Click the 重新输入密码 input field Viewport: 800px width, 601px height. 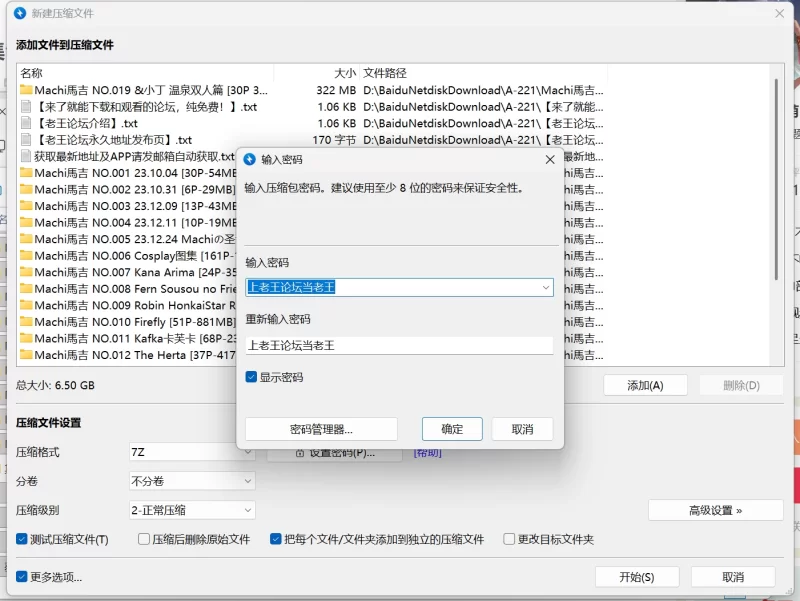pyautogui.click(x=399, y=345)
